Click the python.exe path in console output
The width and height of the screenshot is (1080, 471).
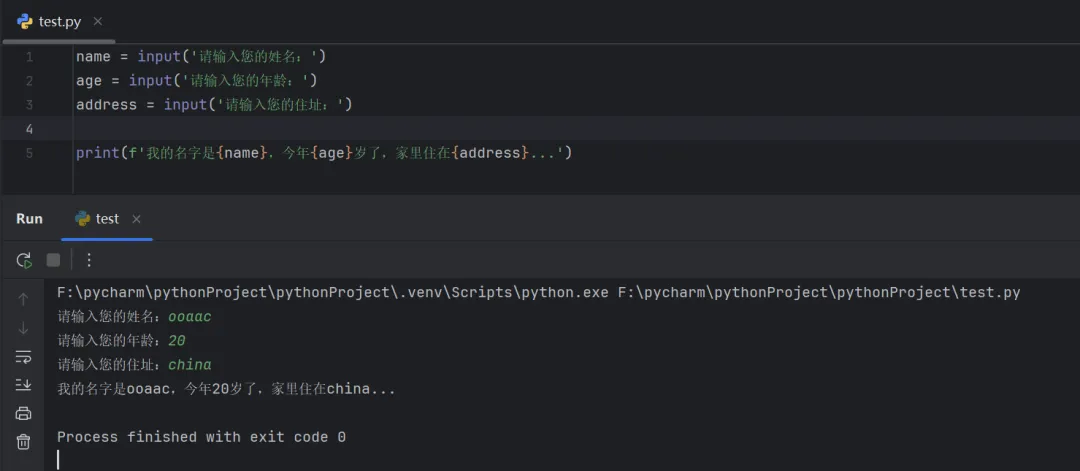click(333, 293)
